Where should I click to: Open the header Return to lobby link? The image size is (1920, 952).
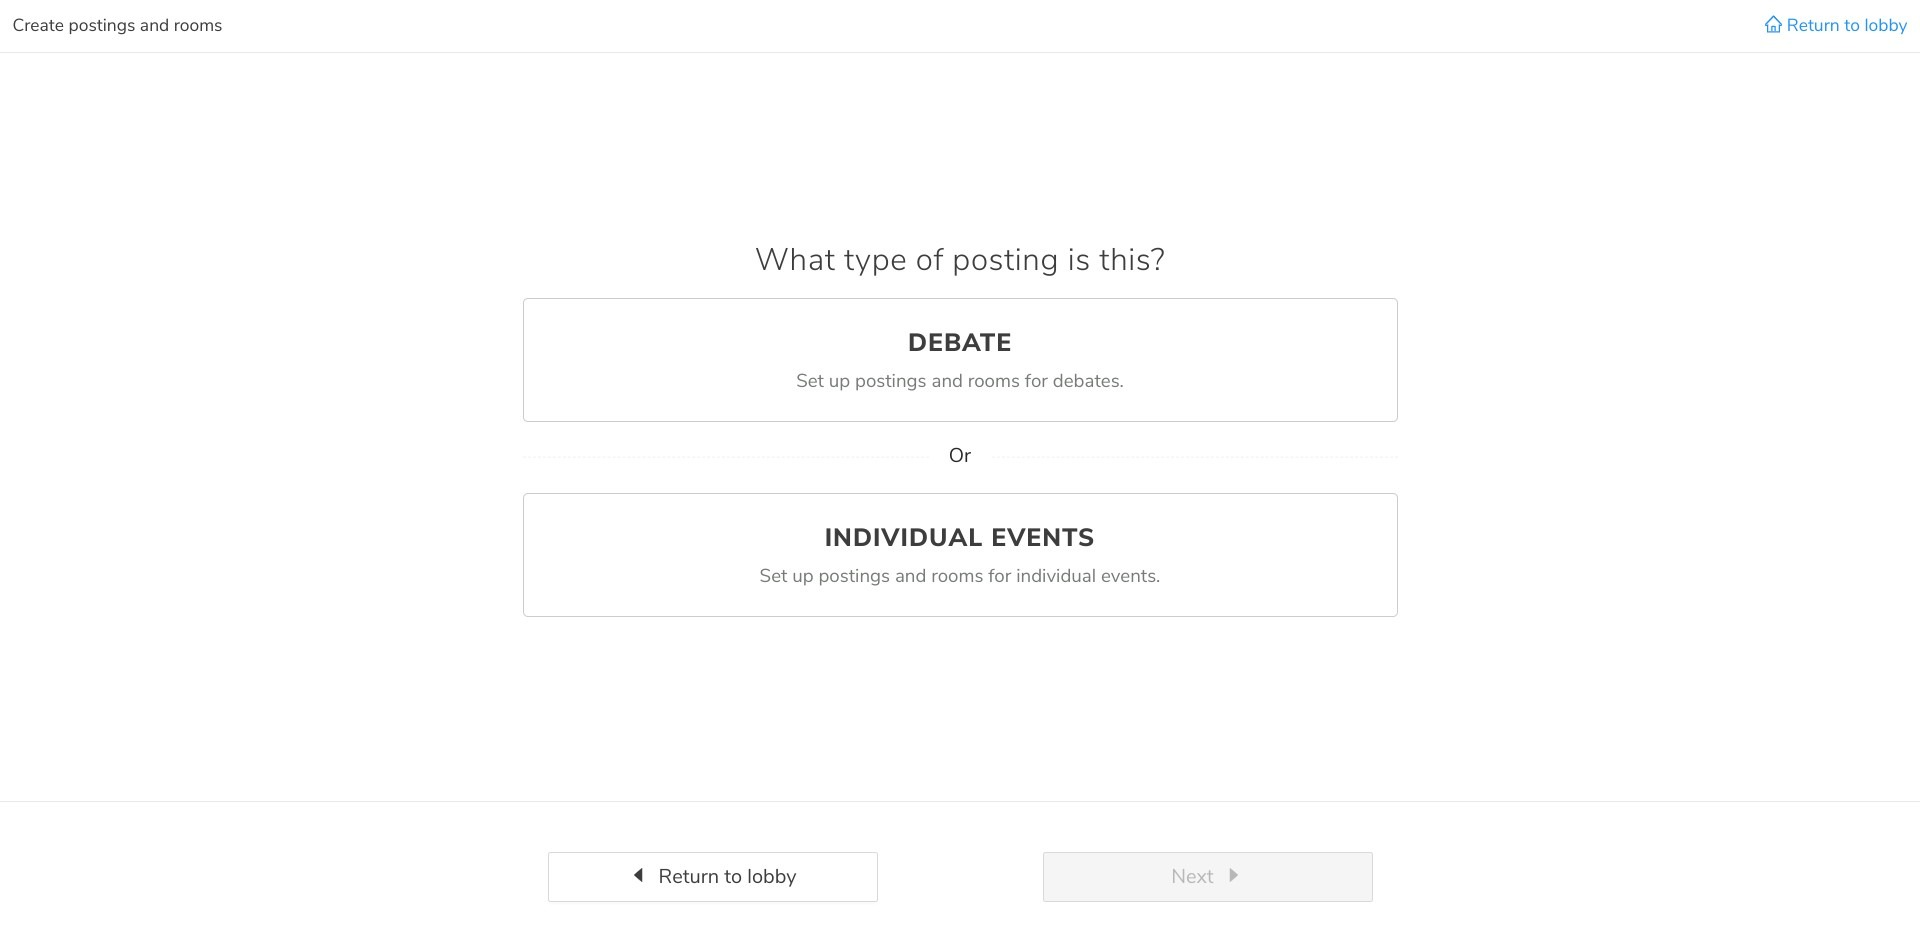1836,25
